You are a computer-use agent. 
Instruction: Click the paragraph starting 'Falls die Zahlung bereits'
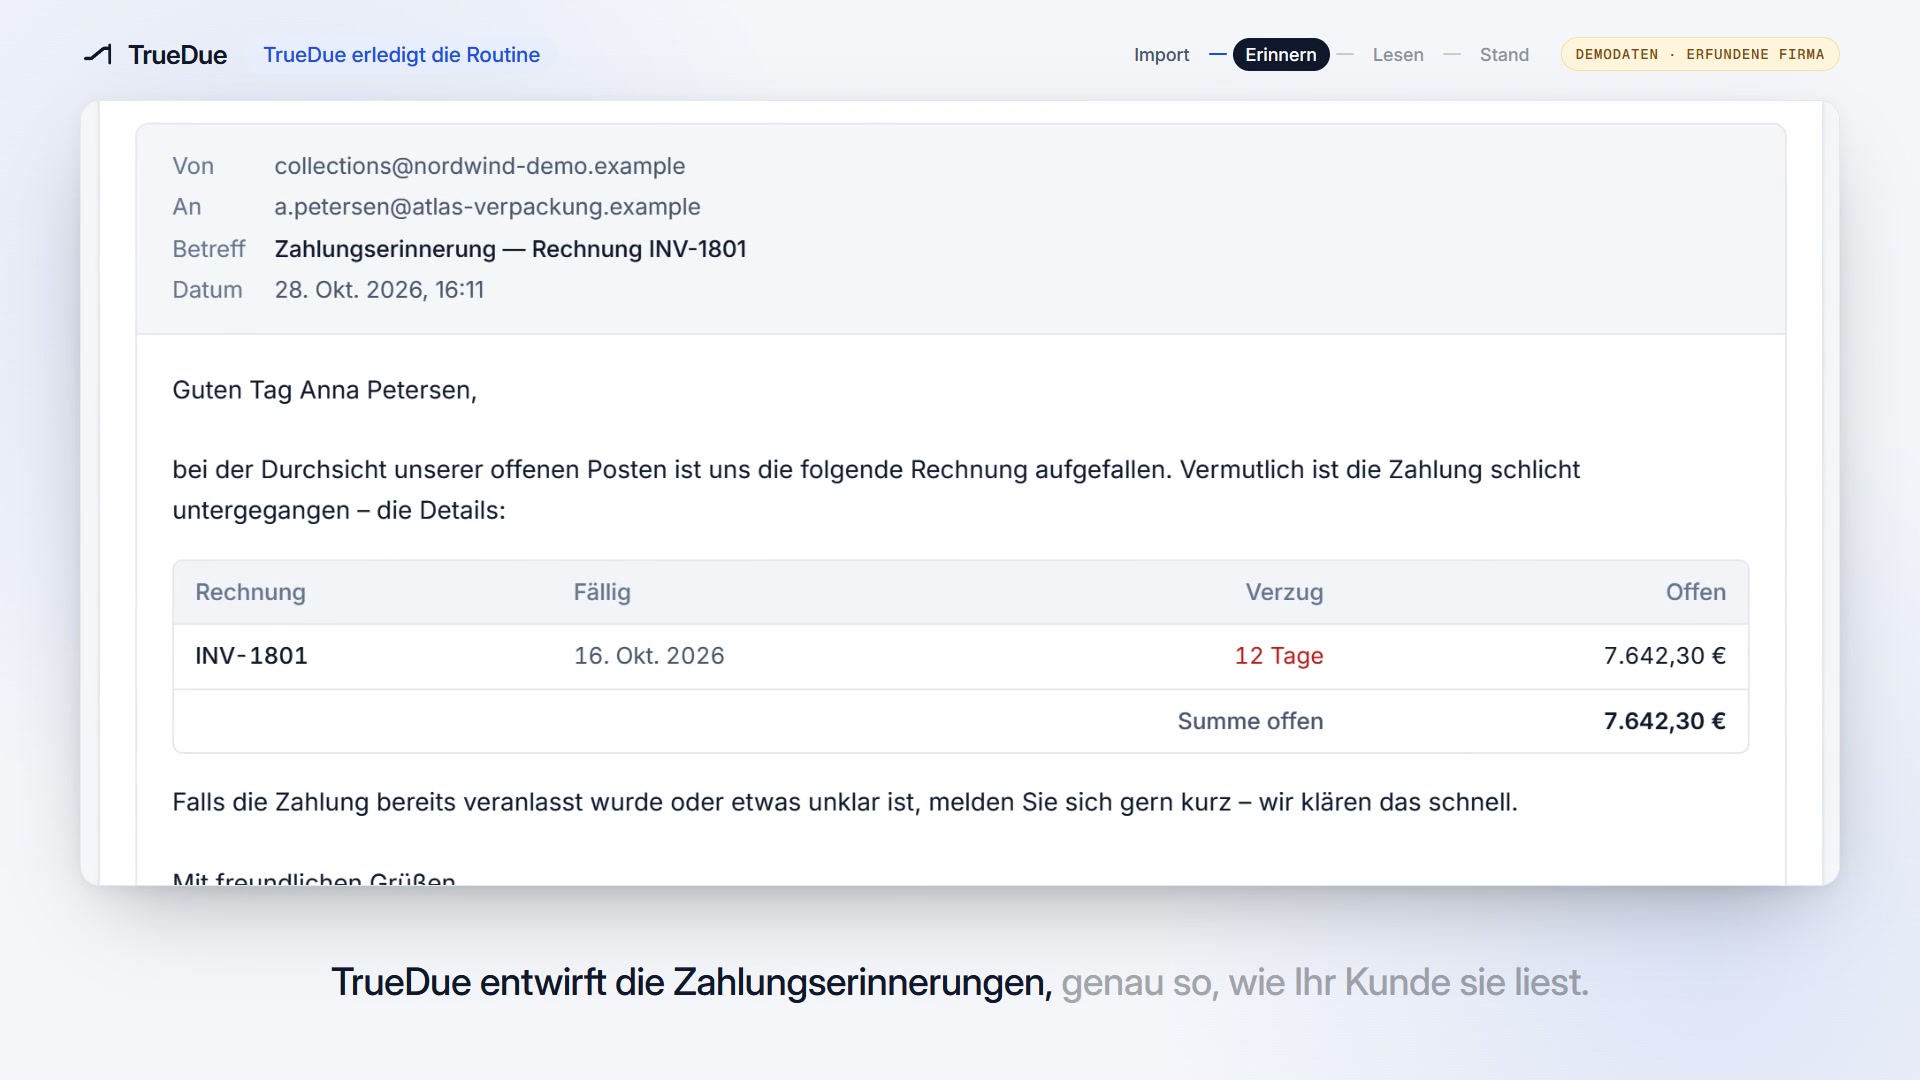(x=845, y=802)
